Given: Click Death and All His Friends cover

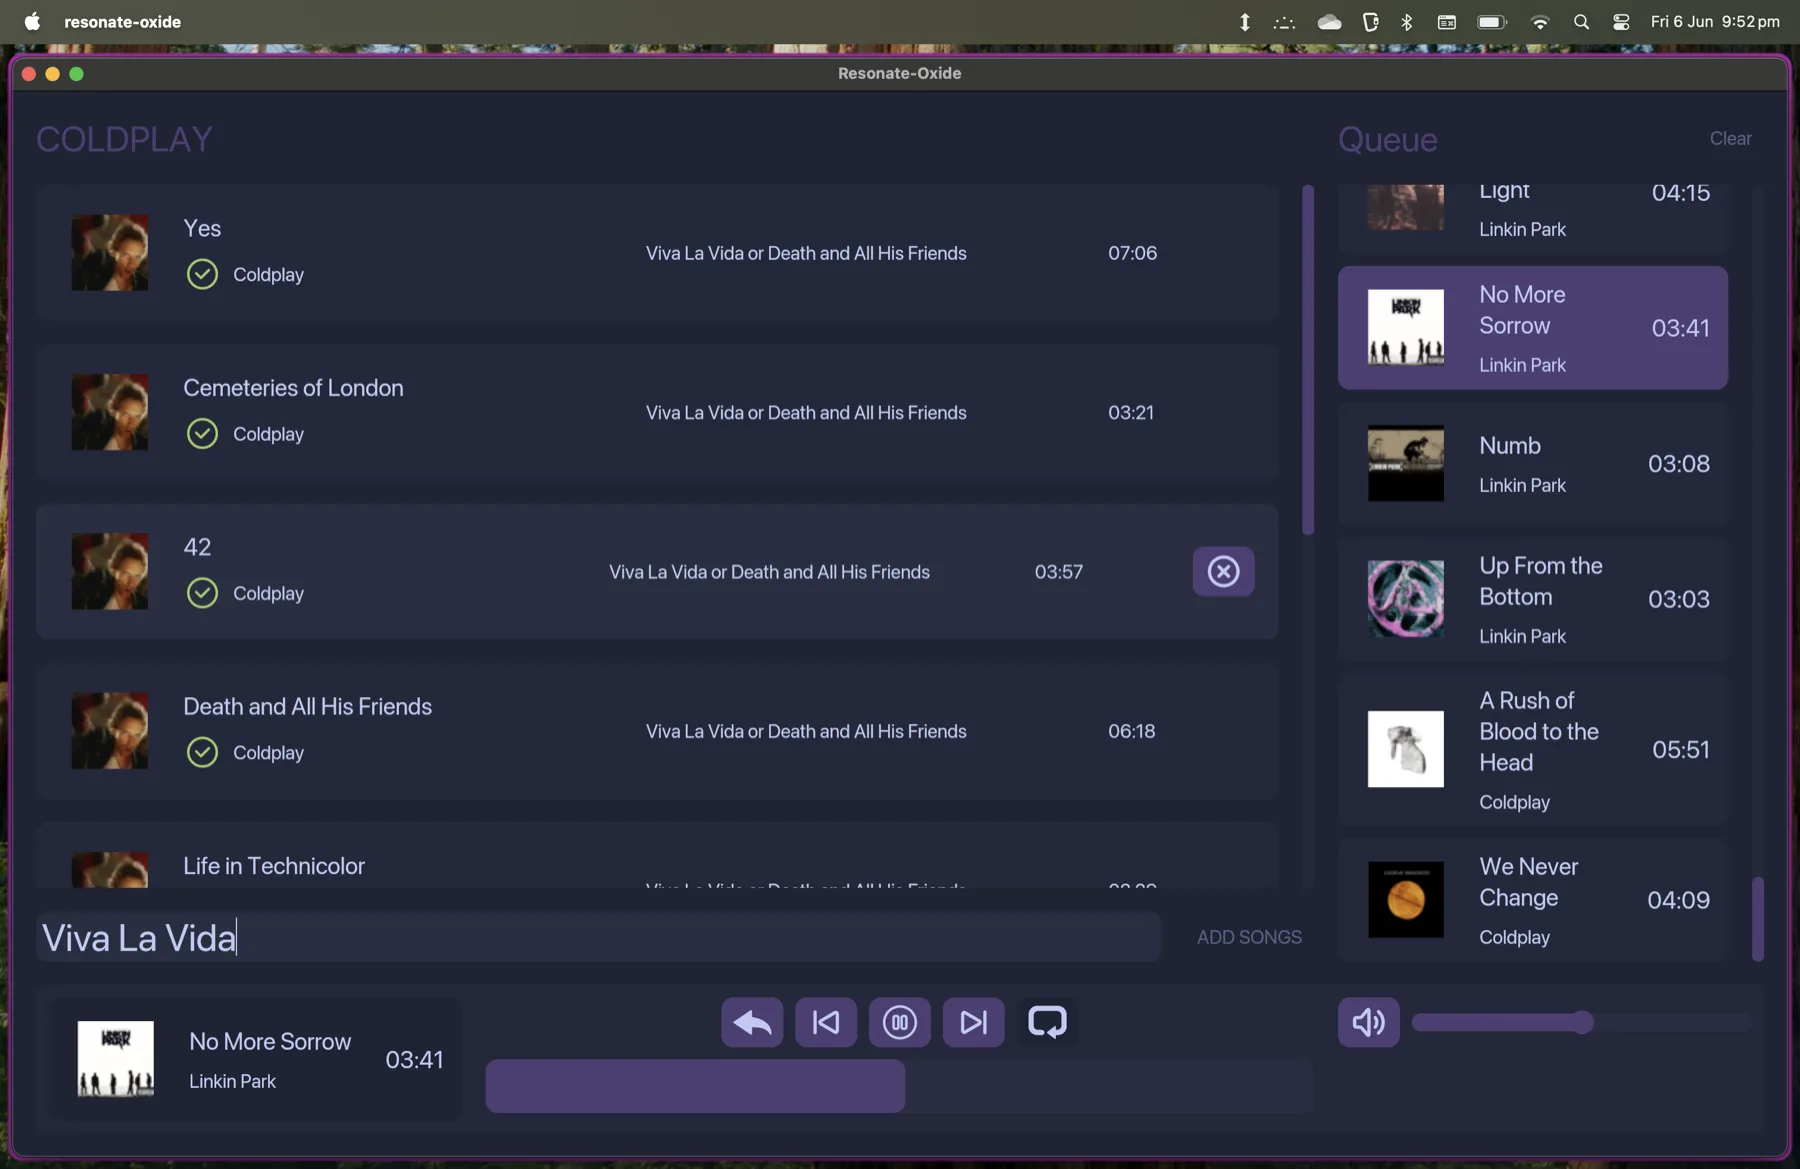Looking at the screenshot, I should click(109, 731).
